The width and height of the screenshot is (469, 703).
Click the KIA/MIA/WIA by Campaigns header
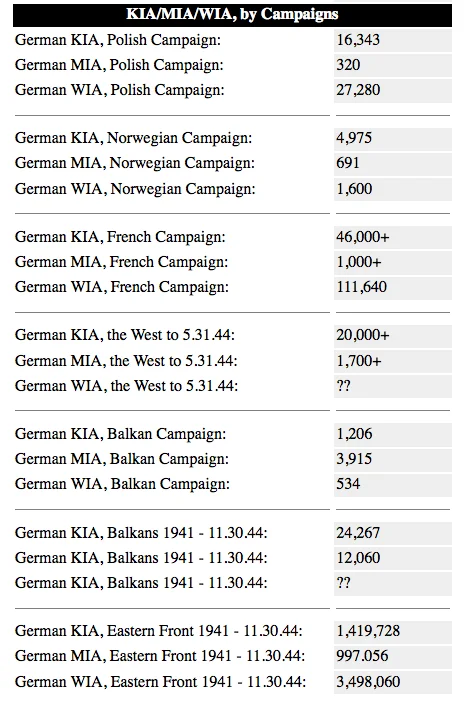(232, 15)
